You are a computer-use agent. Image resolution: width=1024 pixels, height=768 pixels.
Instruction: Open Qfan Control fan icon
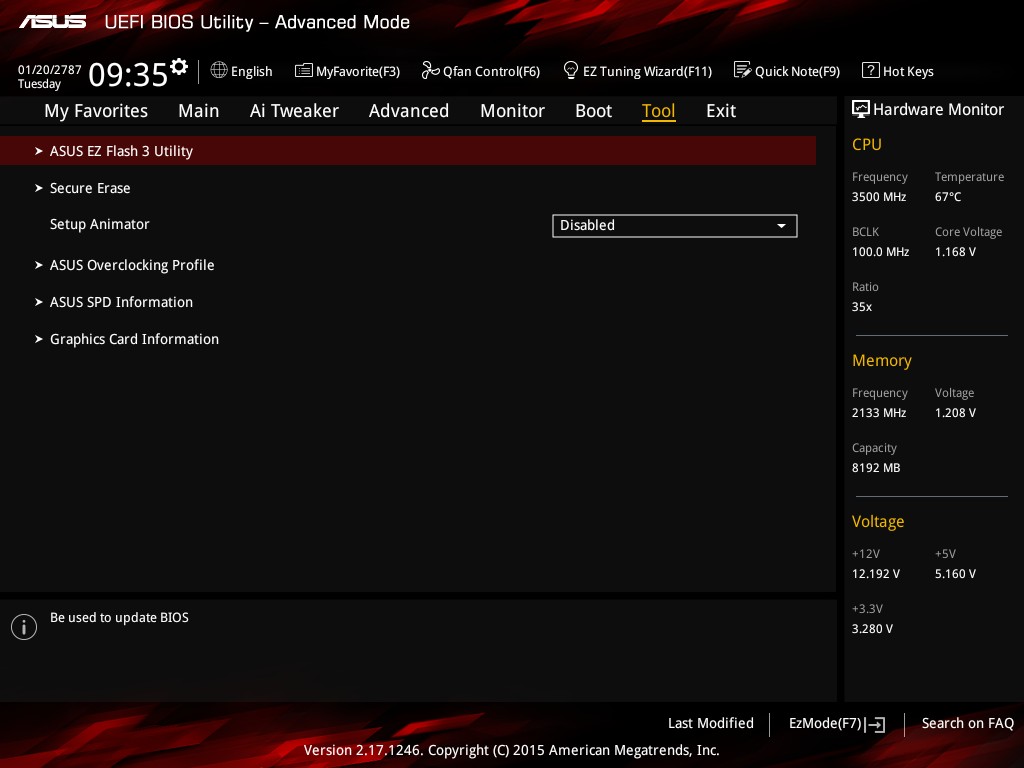(430, 70)
